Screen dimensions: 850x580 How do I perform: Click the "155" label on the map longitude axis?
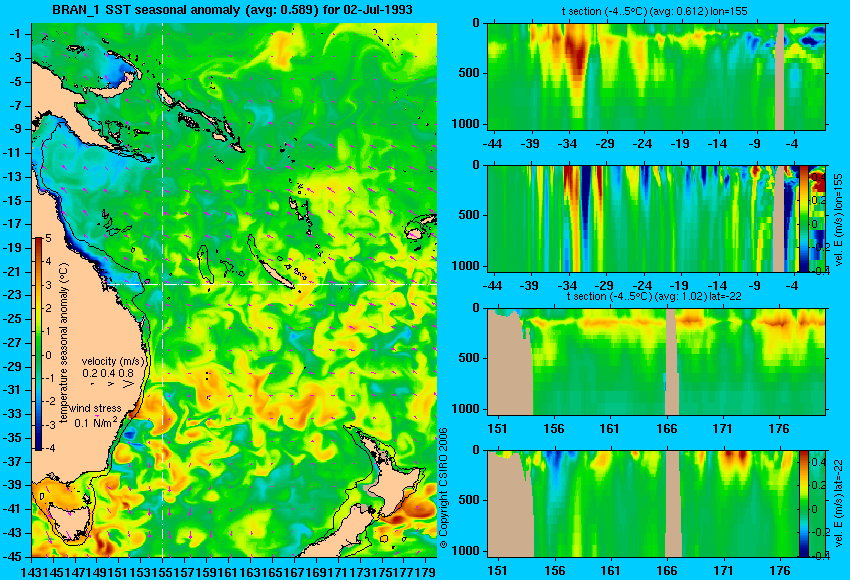pyautogui.click(x=163, y=571)
